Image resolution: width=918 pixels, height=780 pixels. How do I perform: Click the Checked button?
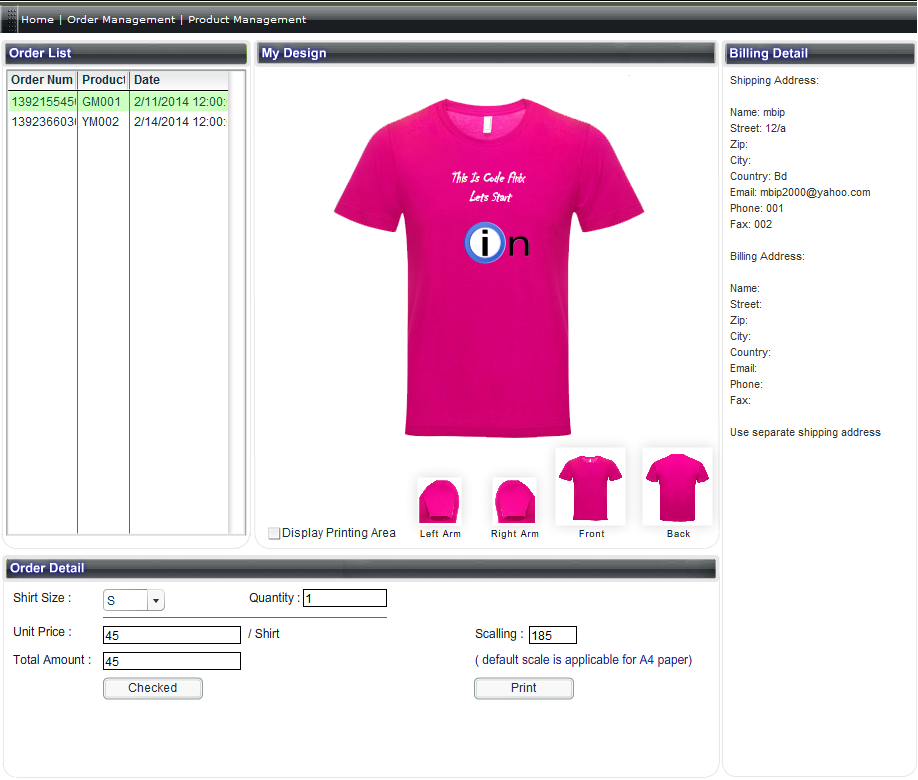point(153,688)
